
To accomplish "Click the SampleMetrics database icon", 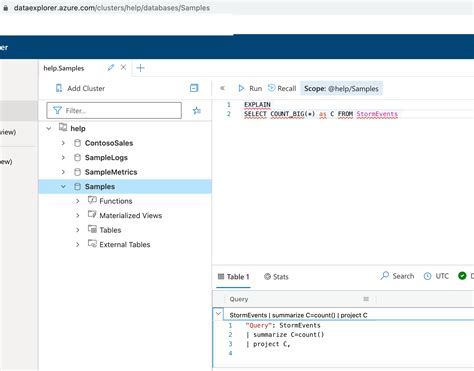I will (77, 172).
